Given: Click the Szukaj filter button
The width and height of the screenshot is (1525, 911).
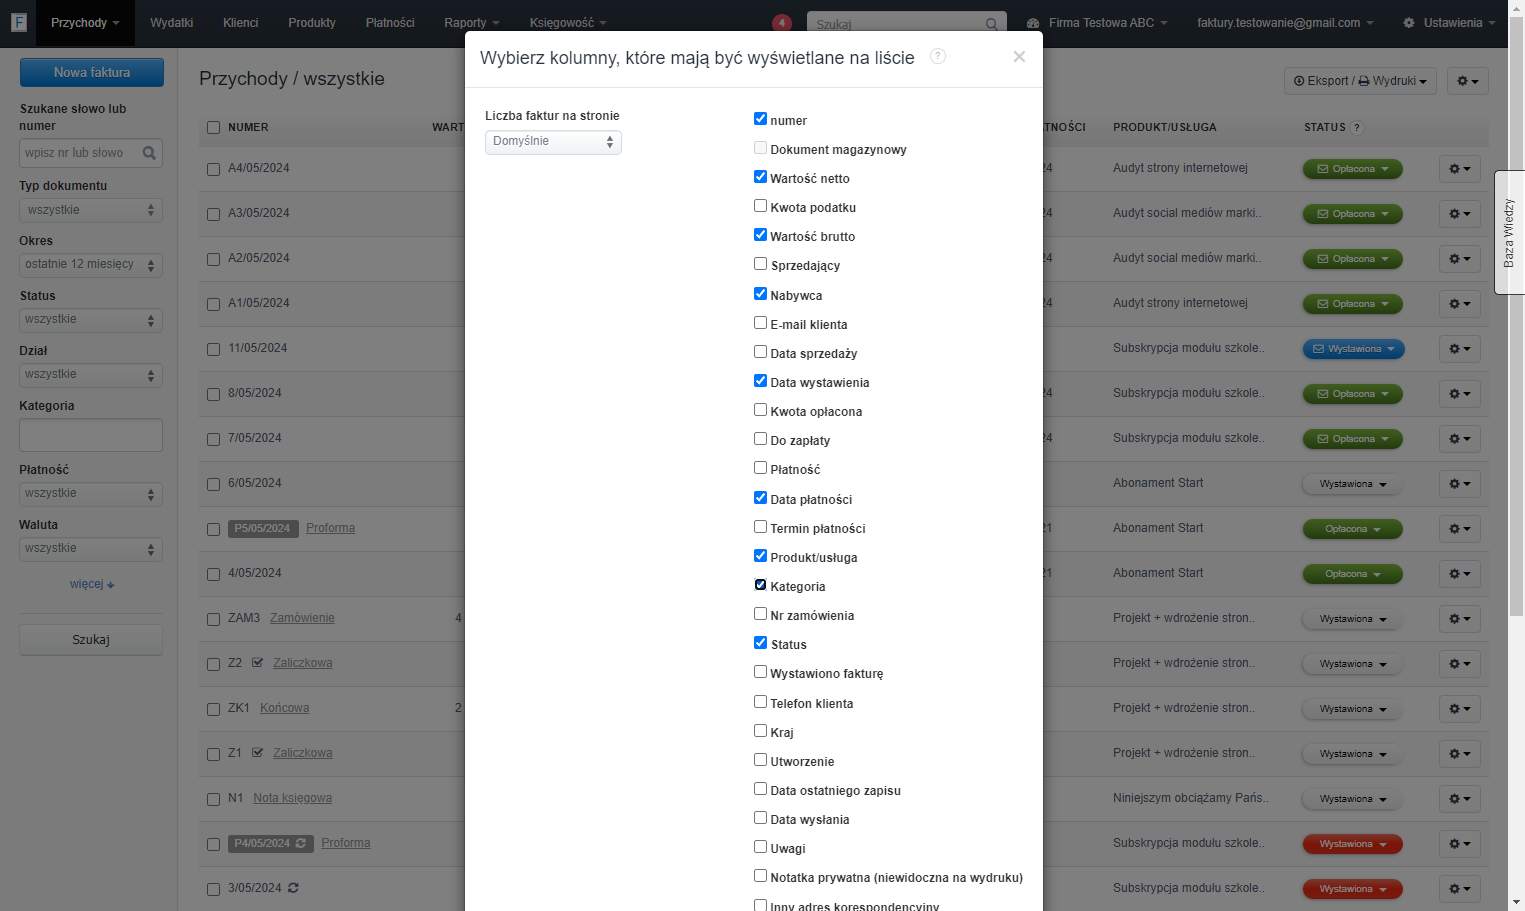Looking at the screenshot, I should pyautogui.click(x=91, y=640).
